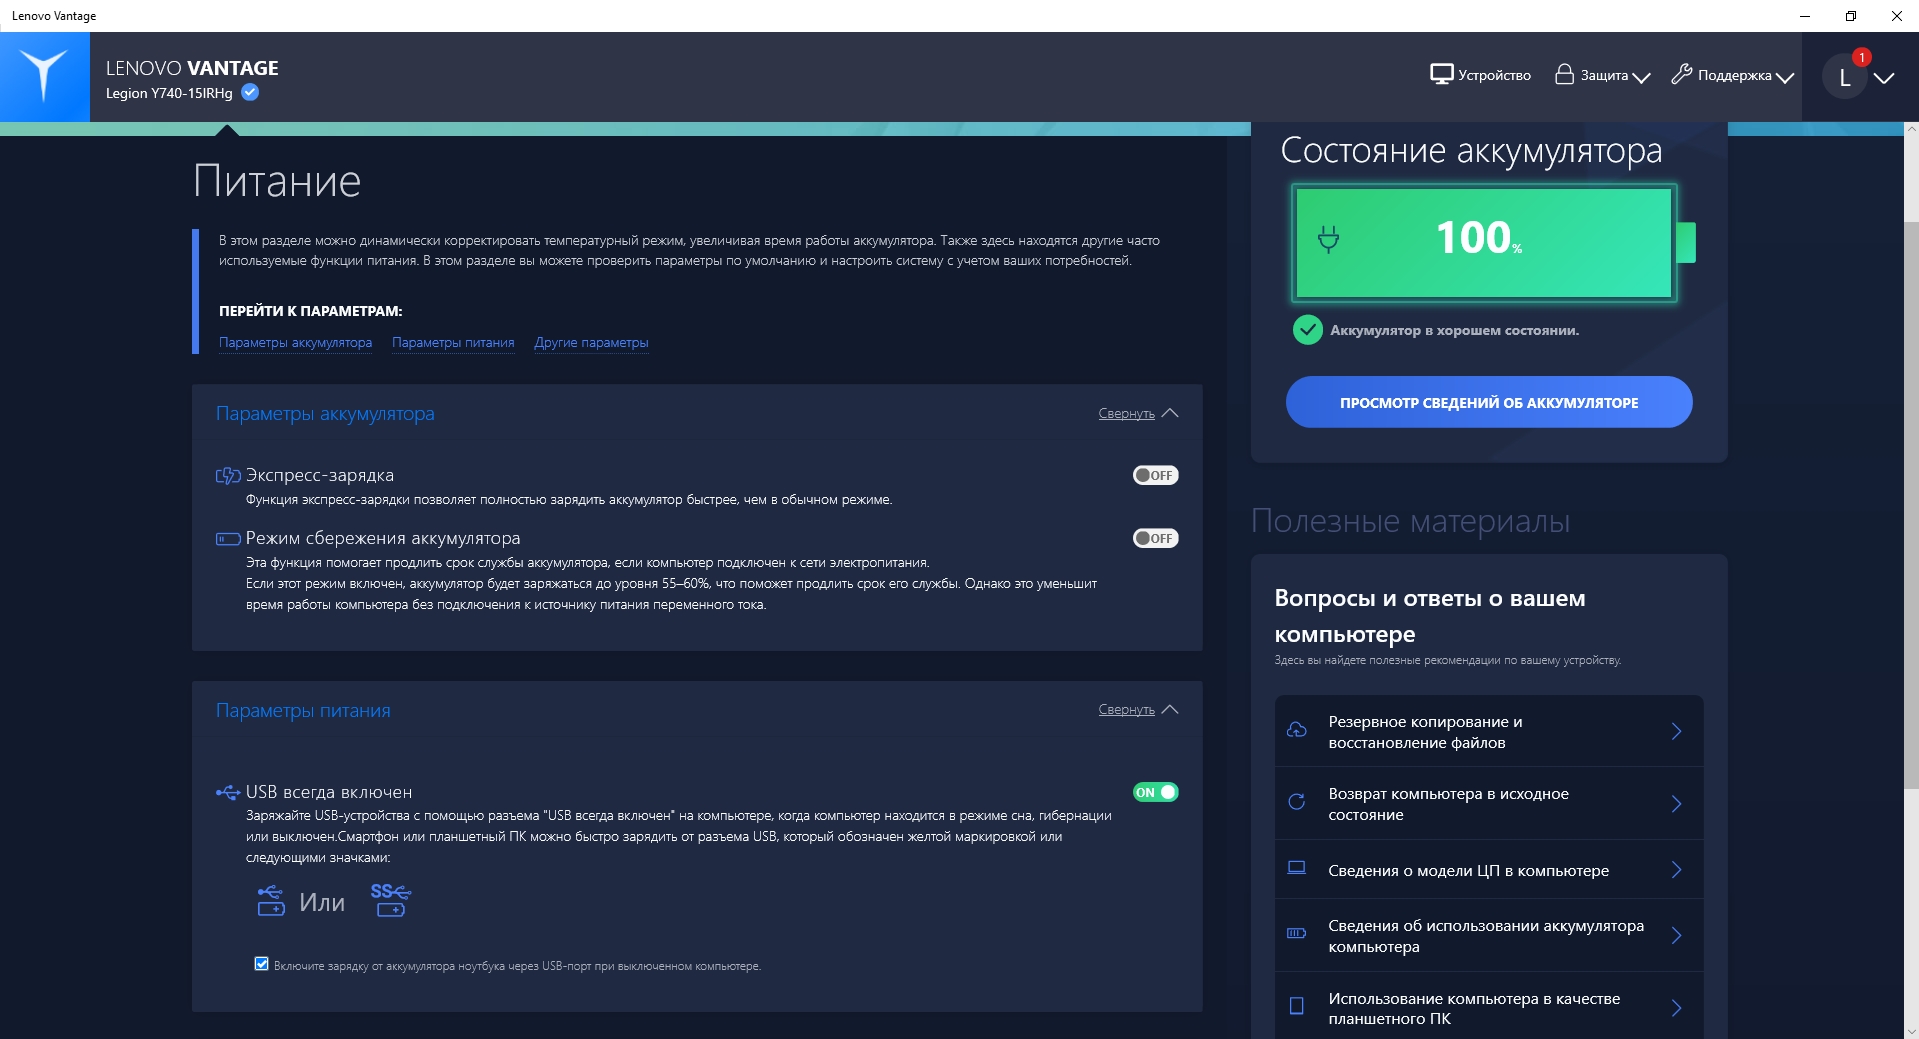Screen dimensions: 1919x1039
Task: Click the Lenovo Legion logo icon
Action: point(44,76)
